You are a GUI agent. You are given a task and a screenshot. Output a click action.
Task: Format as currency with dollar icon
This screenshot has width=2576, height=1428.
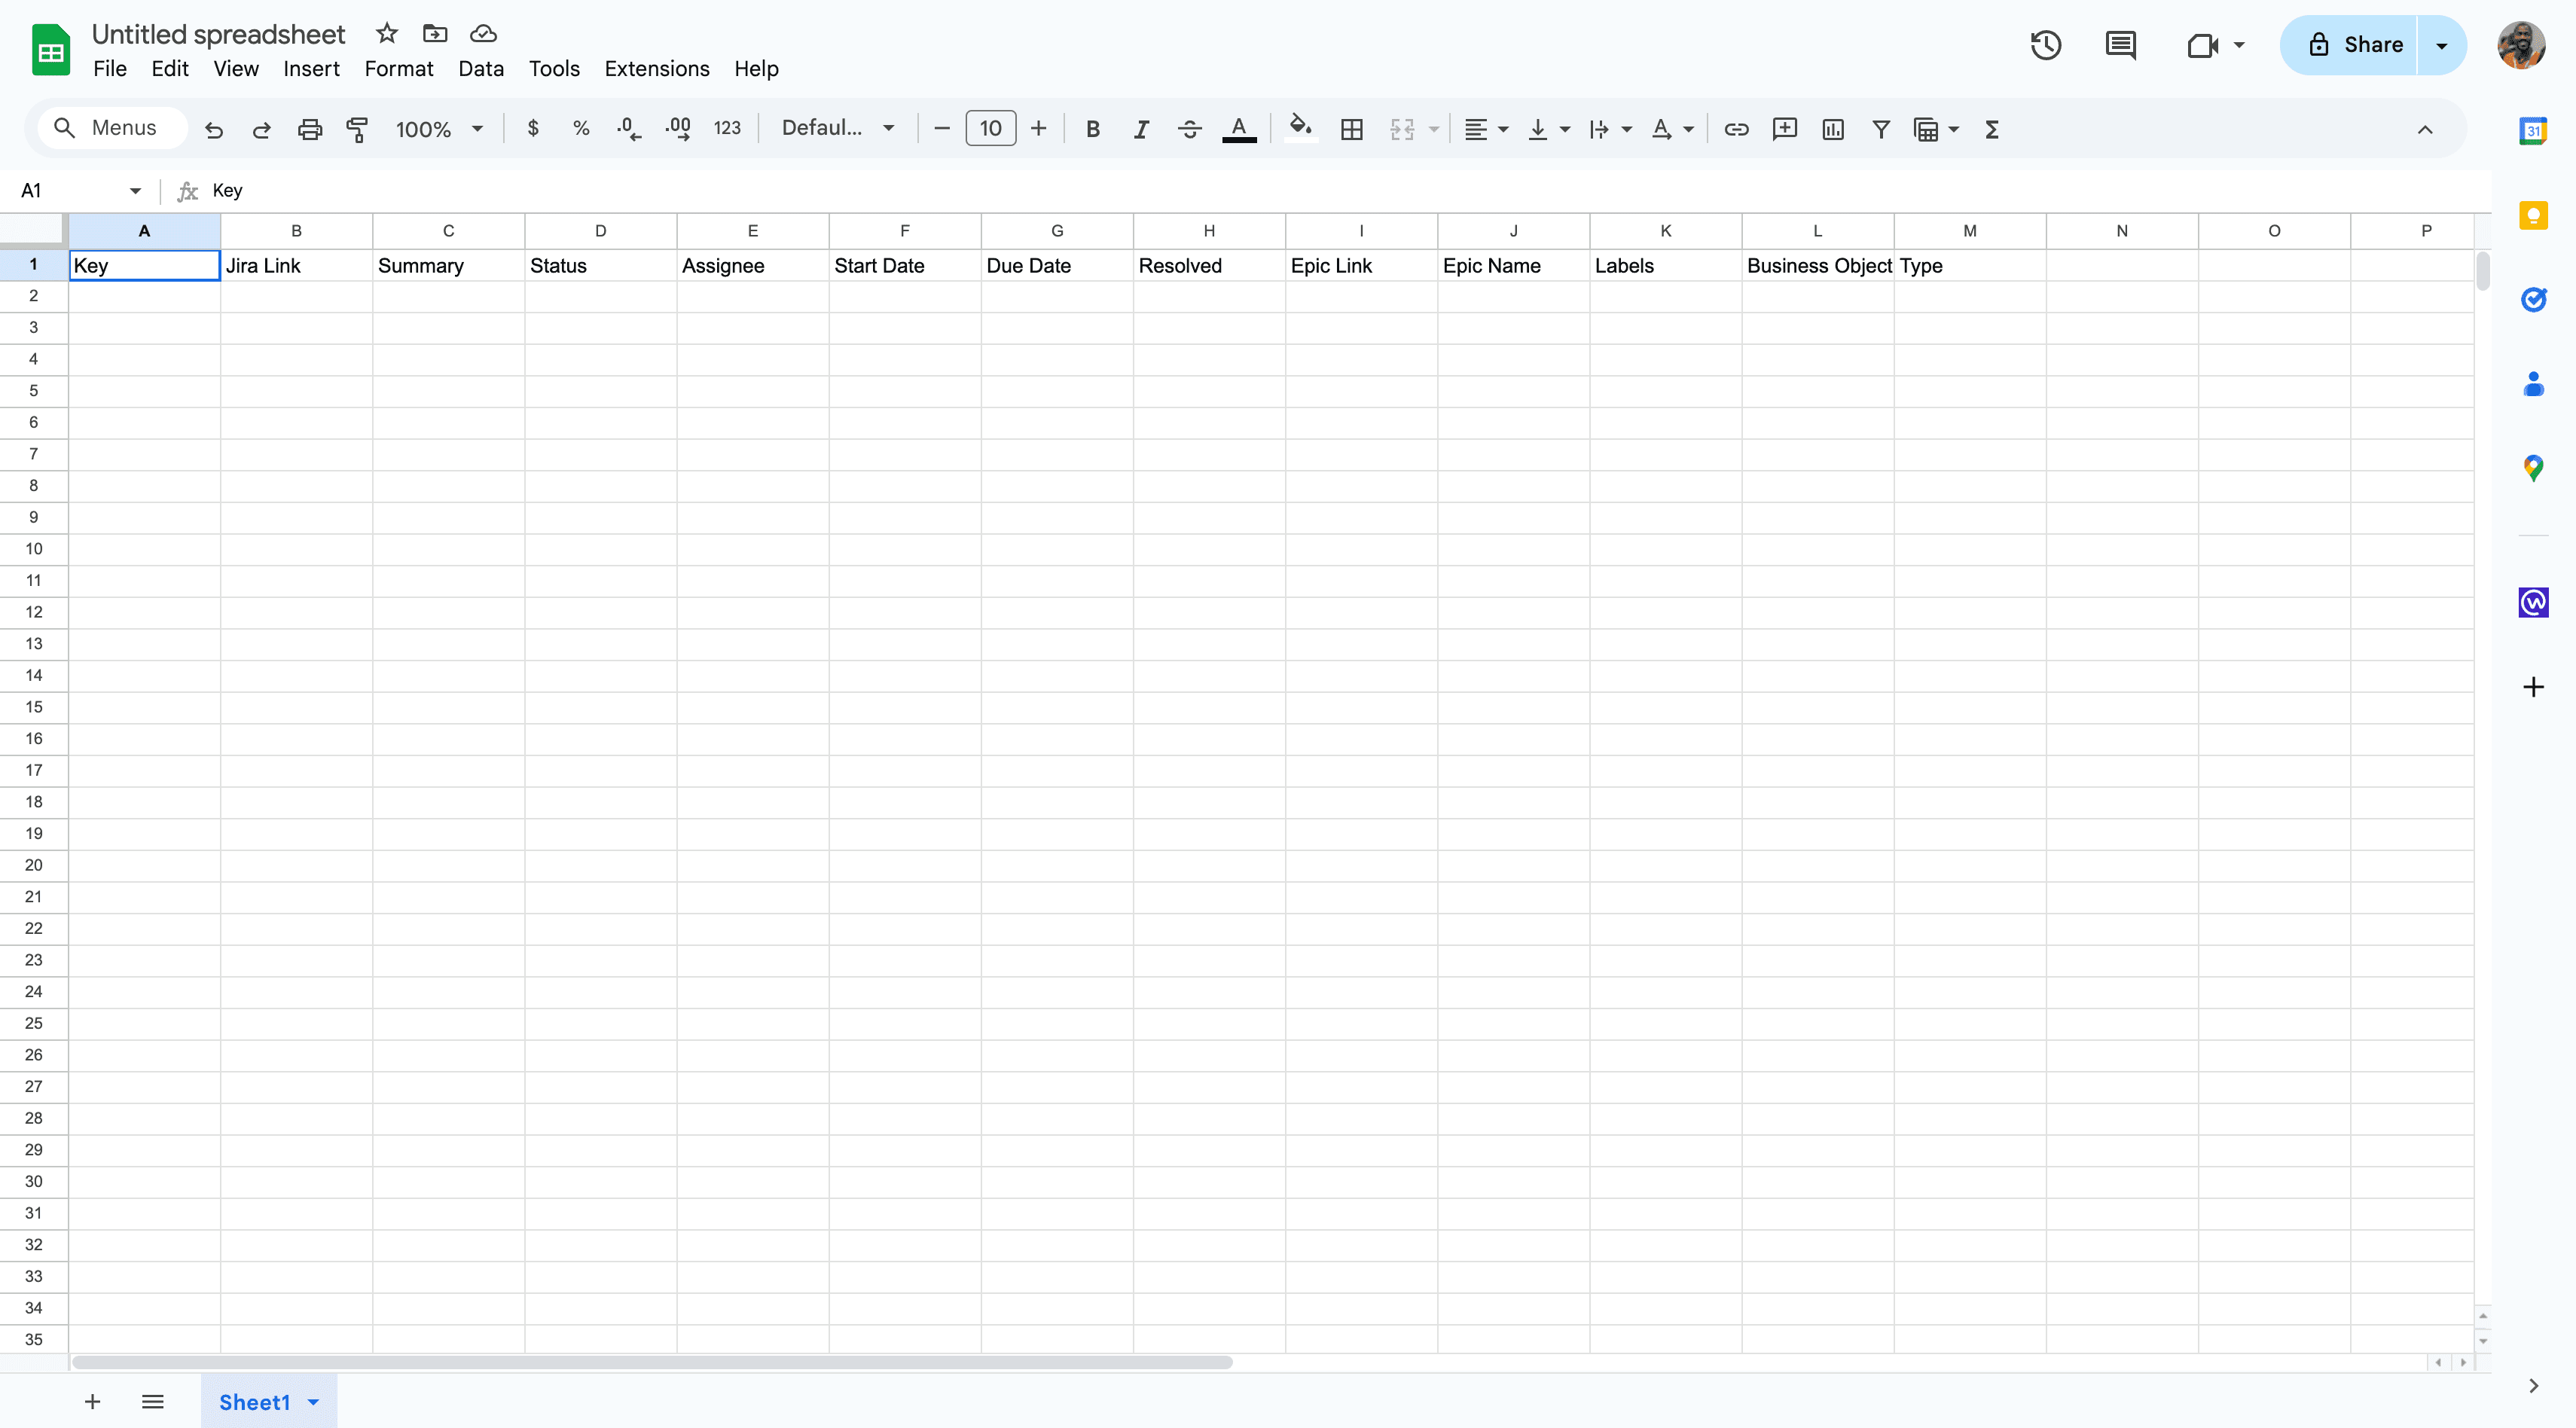(x=533, y=128)
